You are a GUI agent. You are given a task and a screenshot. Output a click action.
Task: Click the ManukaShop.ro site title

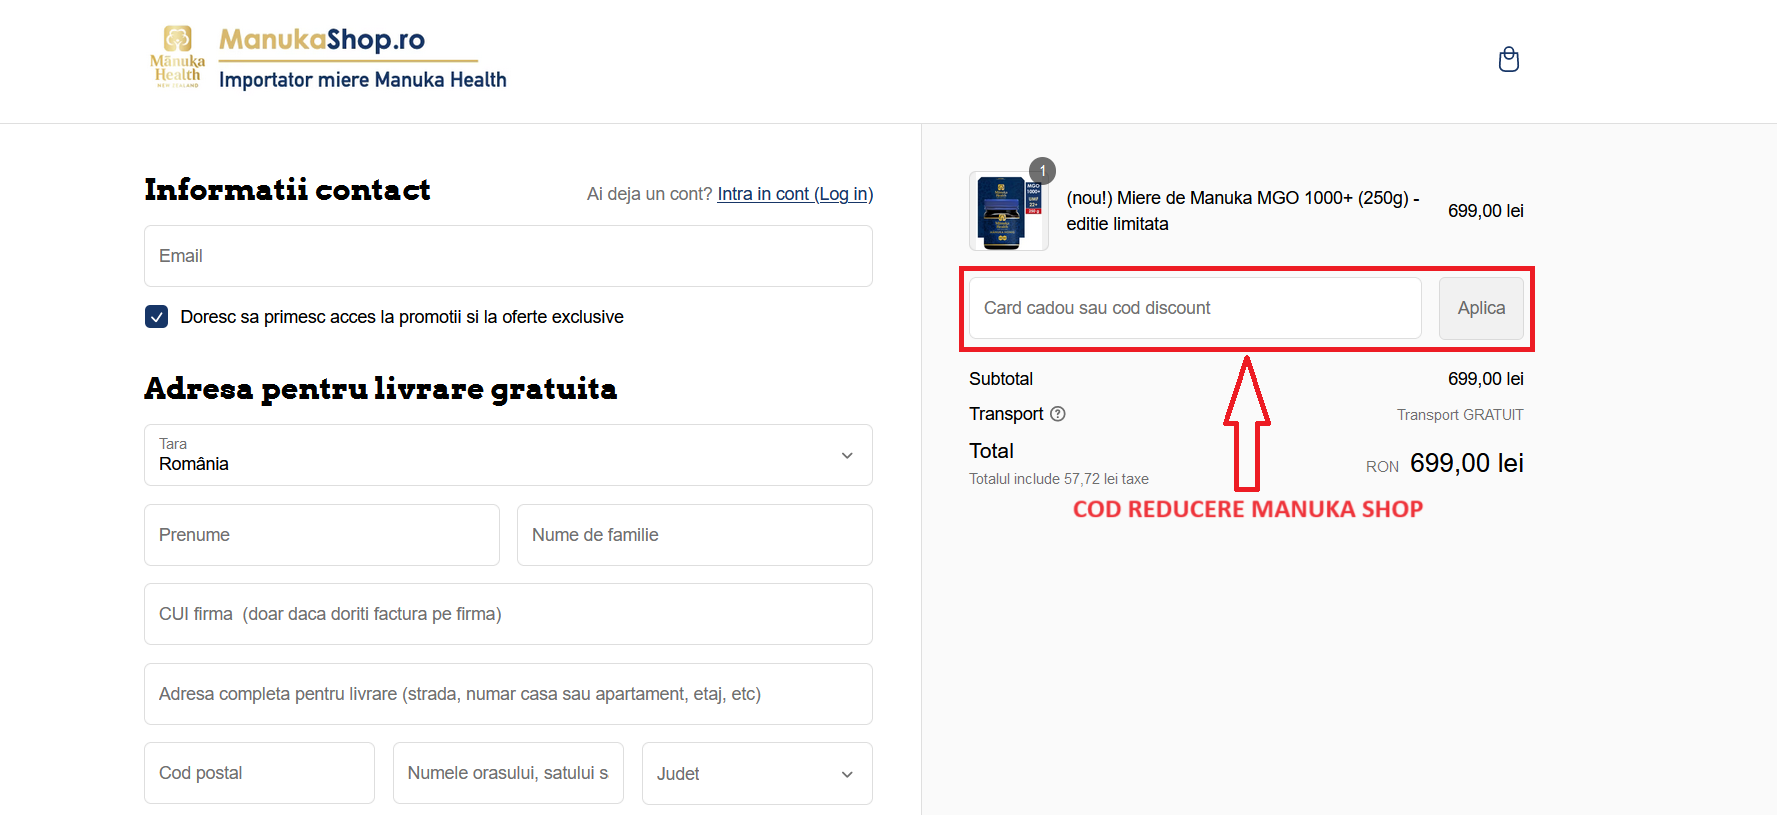(322, 39)
